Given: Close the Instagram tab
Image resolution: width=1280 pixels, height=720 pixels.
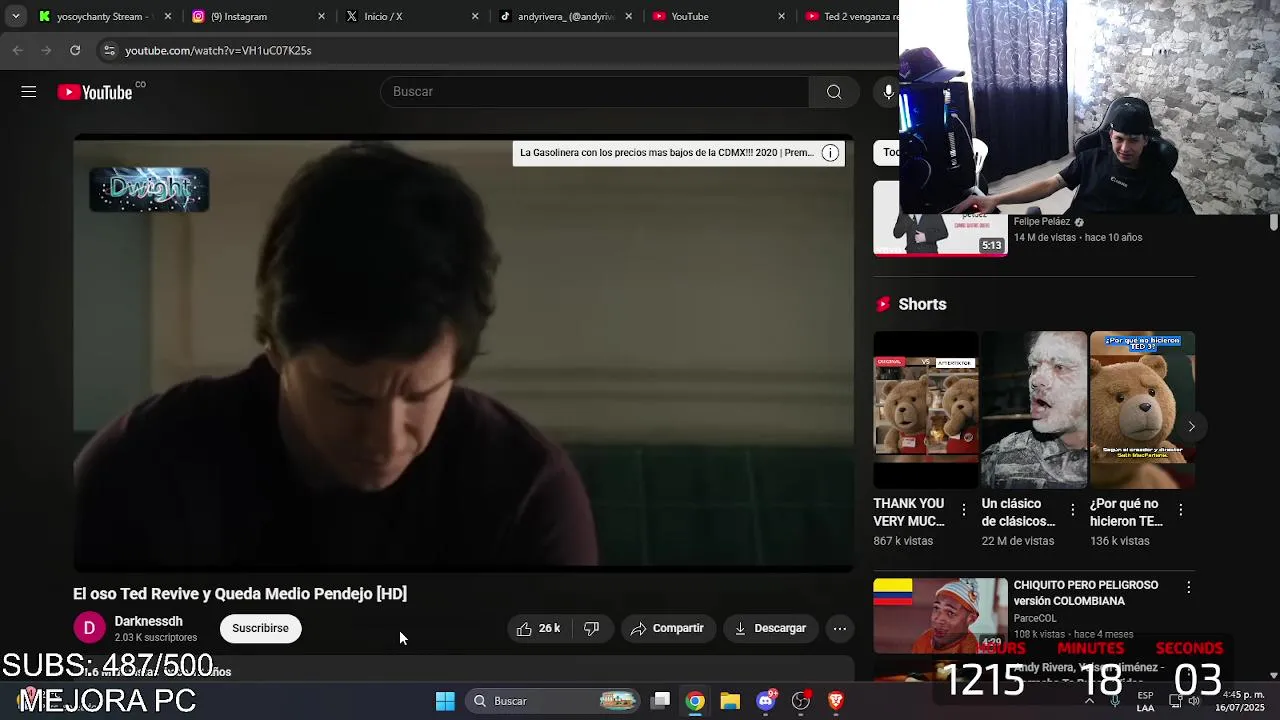Looking at the screenshot, I should 321,16.
